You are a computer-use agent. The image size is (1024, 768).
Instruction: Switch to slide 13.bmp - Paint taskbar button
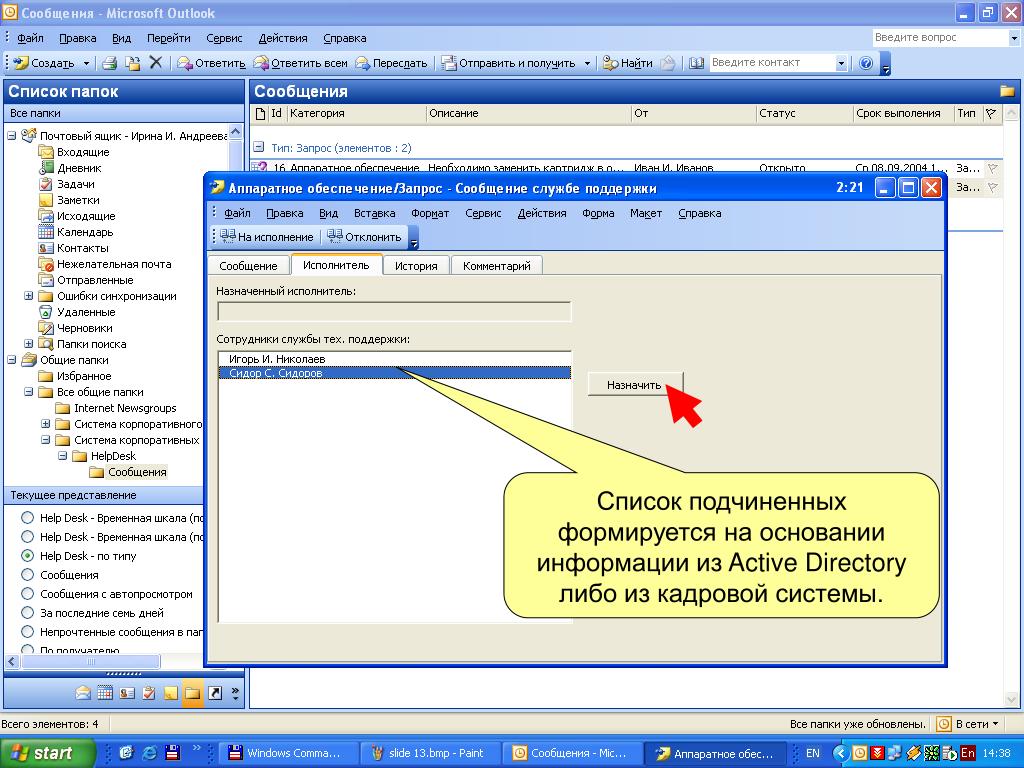(430, 753)
